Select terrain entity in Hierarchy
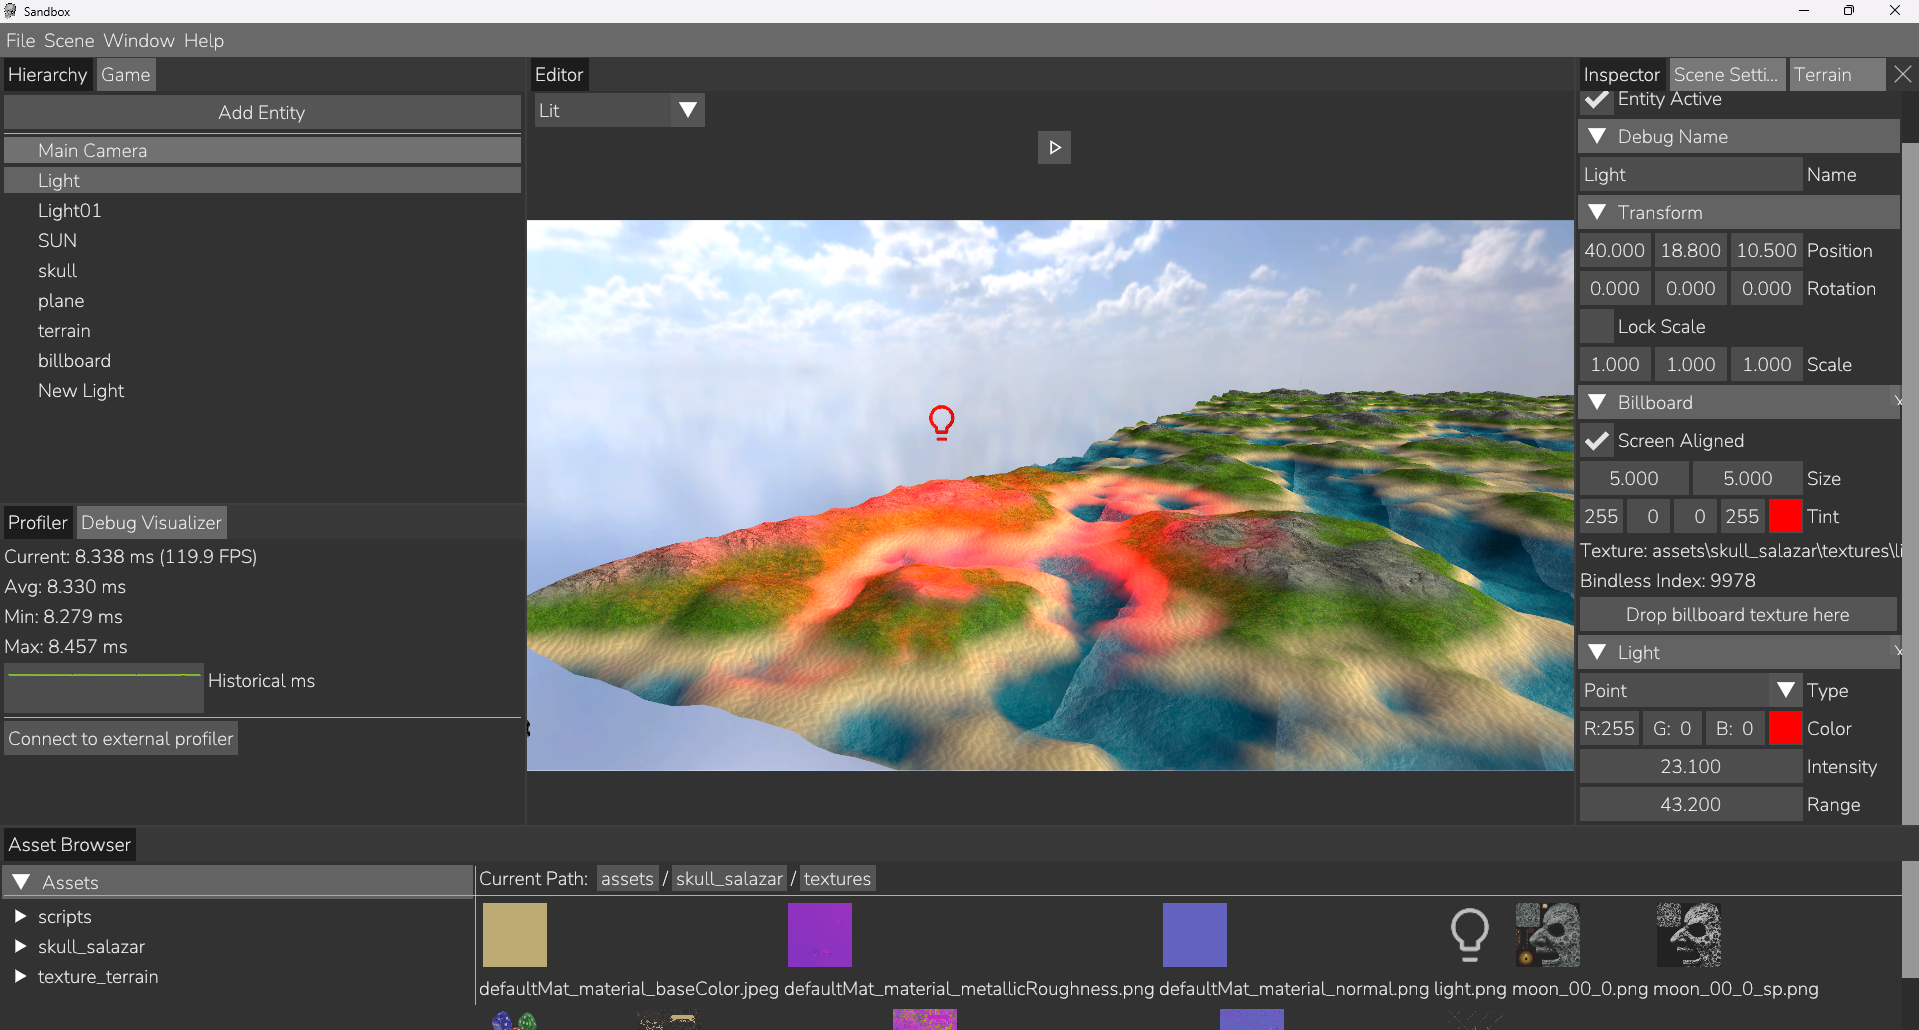The height and width of the screenshot is (1030, 1919). [x=262, y=331]
